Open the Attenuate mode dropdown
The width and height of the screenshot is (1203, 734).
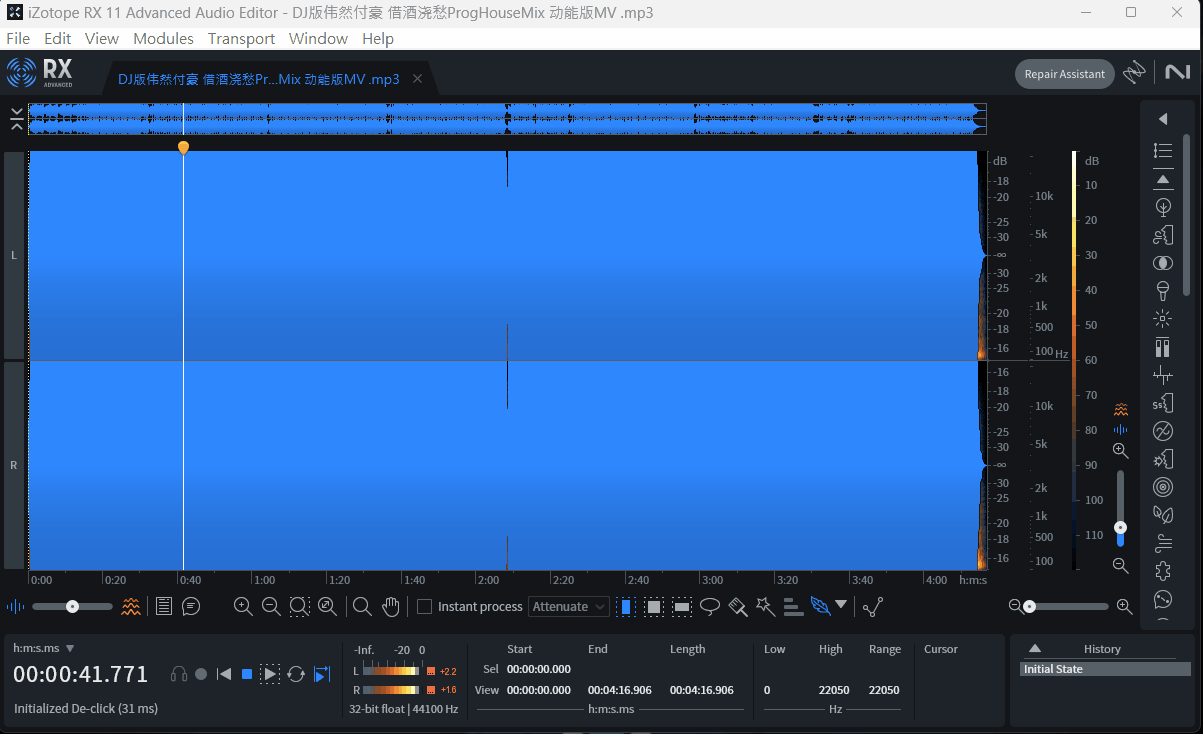(569, 607)
